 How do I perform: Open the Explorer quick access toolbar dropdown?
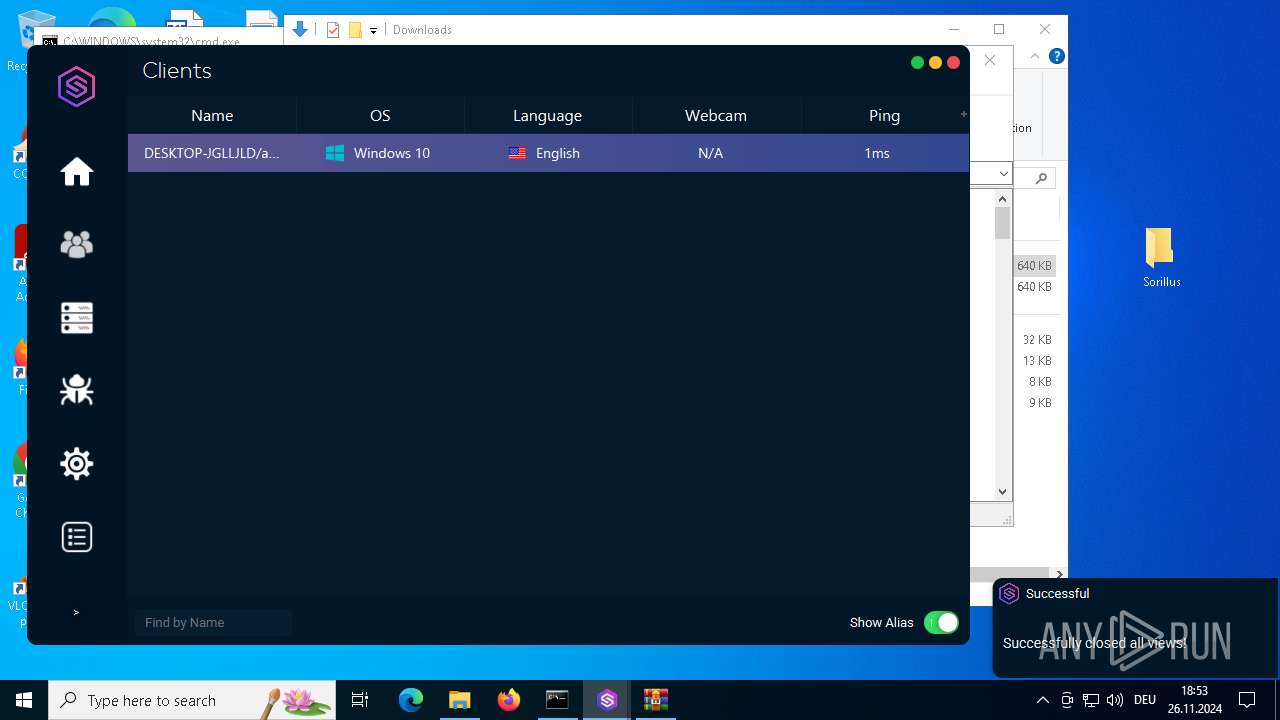point(373,30)
